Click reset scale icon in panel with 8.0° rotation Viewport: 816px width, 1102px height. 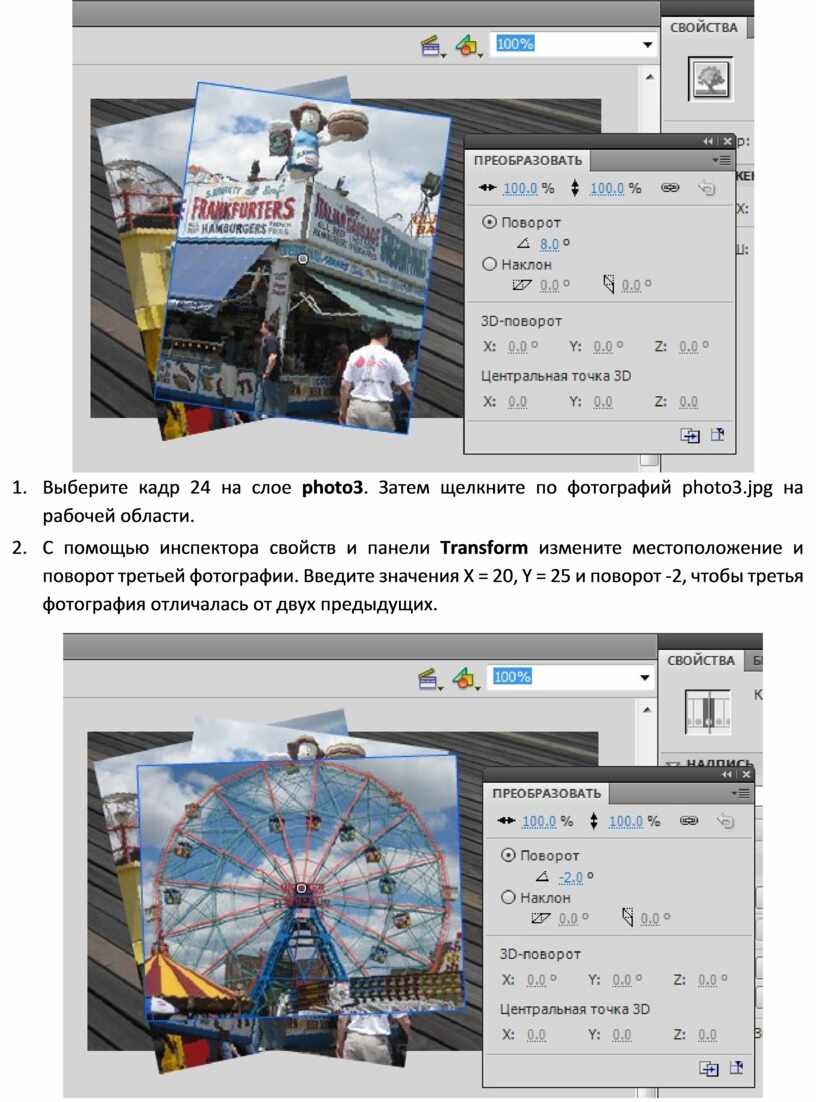click(707, 188)
